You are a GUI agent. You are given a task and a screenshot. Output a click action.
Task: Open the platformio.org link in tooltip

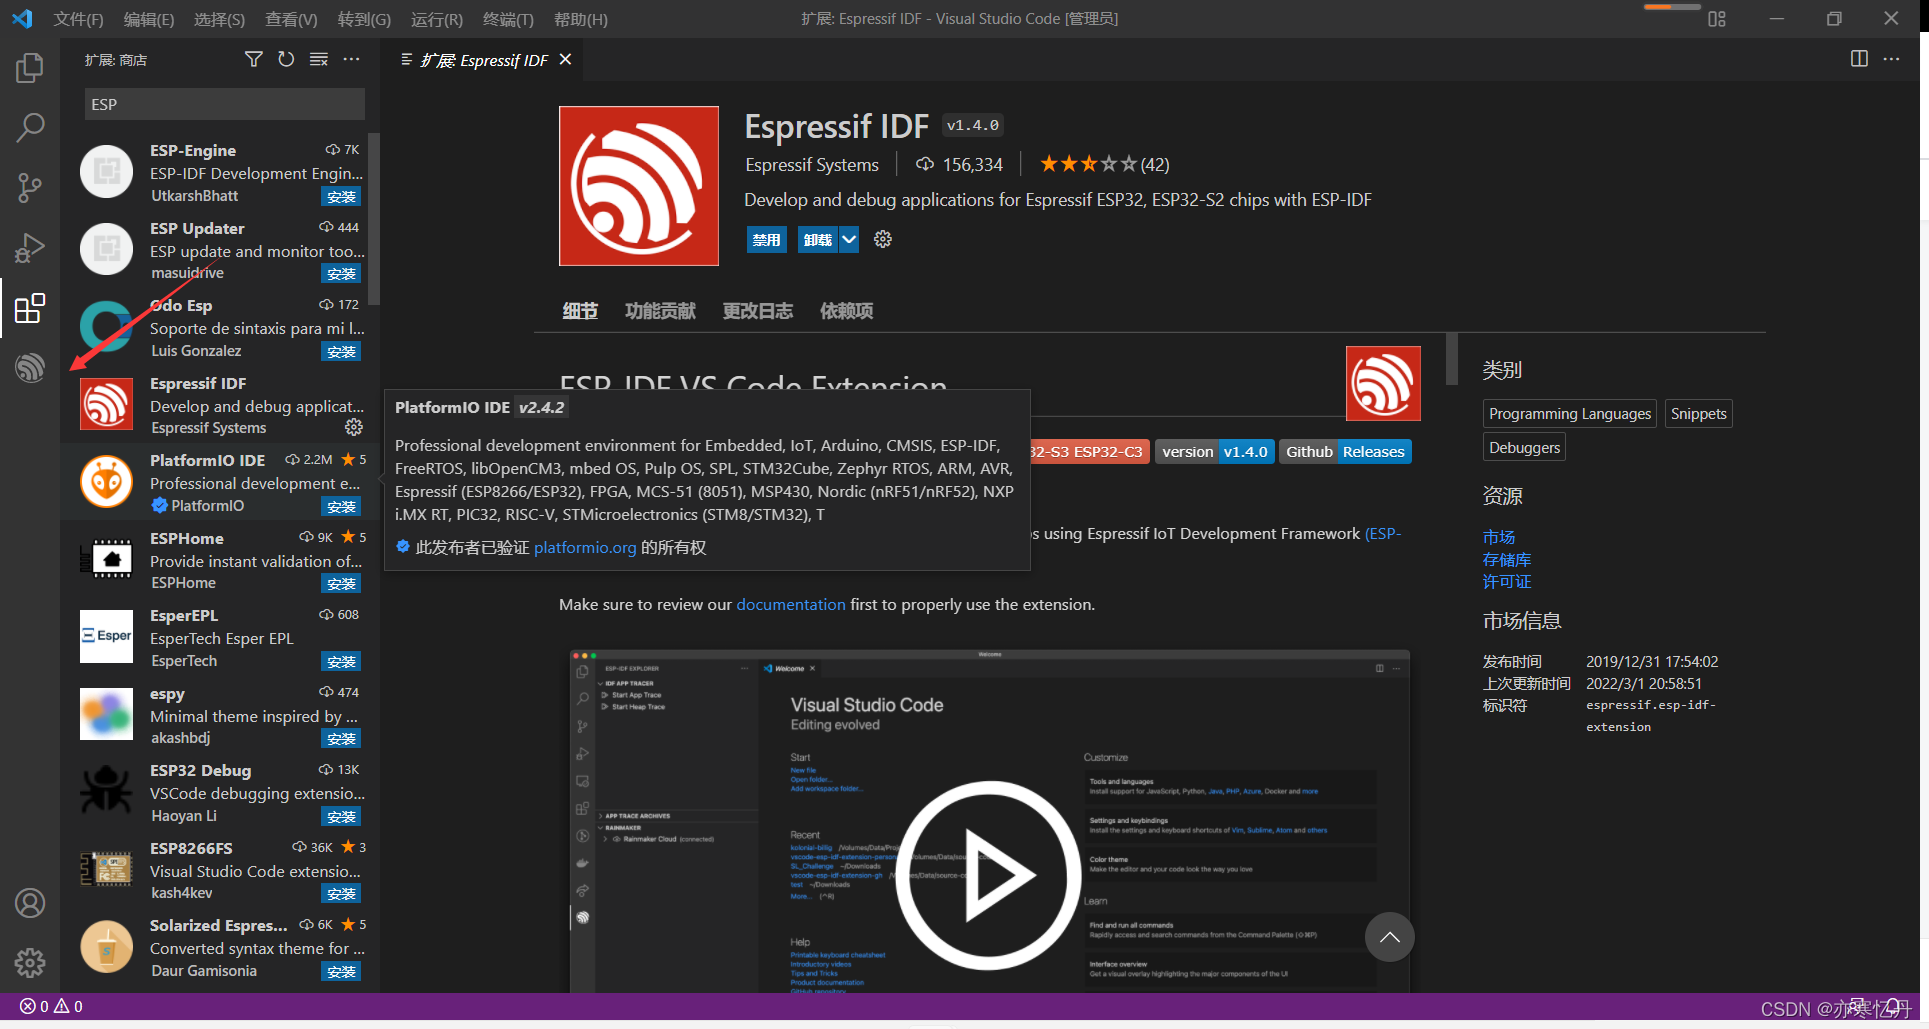(585, 547)
